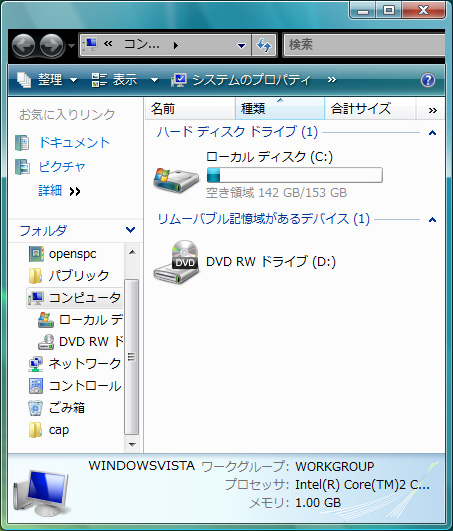Select the DVD RW ドライブ (D:) icon
453x531 pixels.
tap(176, 261)
